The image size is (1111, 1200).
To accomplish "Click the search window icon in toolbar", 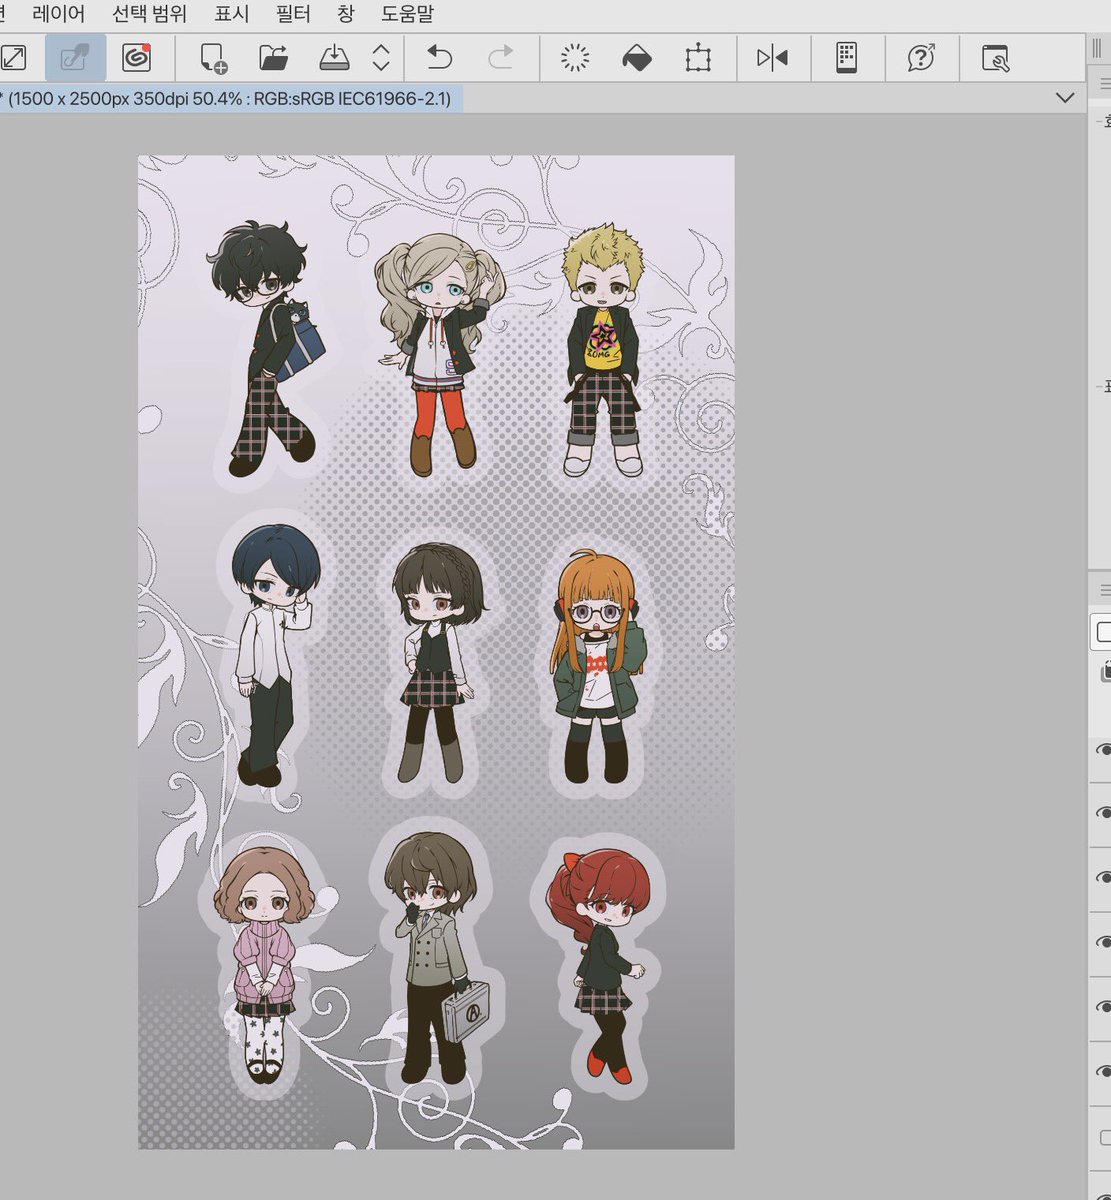I will [996, 58].
